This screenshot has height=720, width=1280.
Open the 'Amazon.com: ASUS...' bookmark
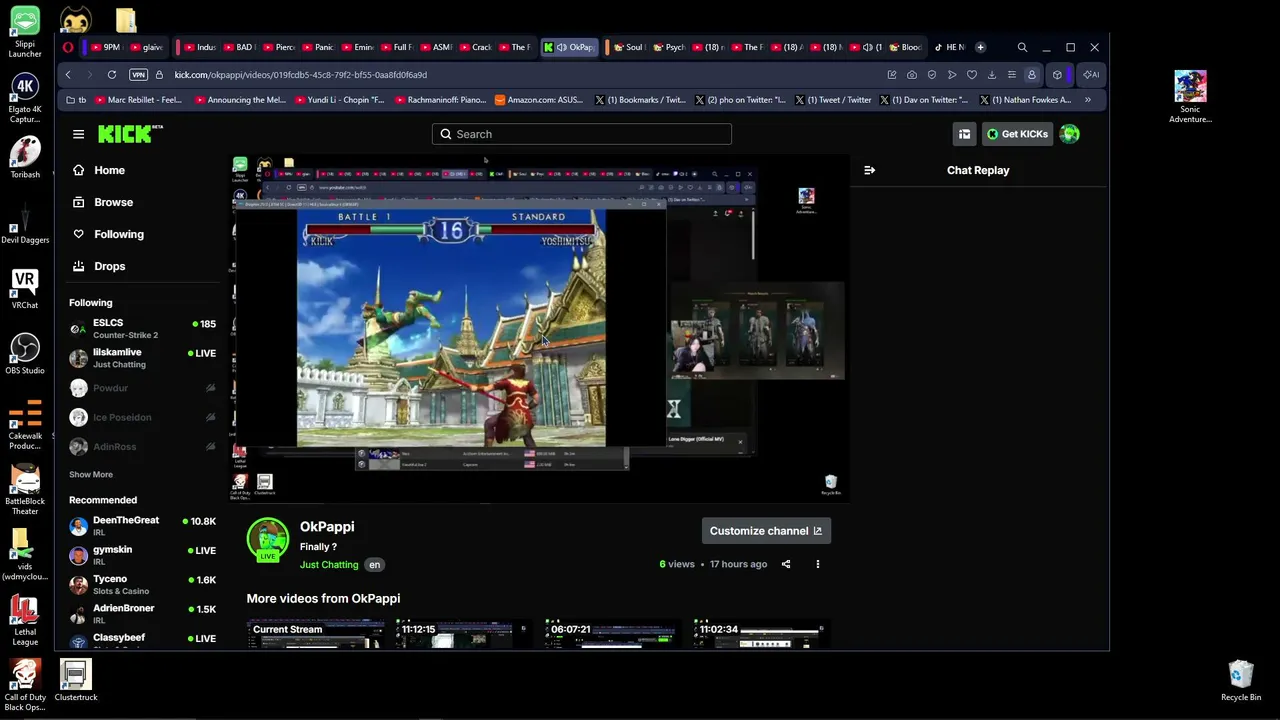coord(538,100)
